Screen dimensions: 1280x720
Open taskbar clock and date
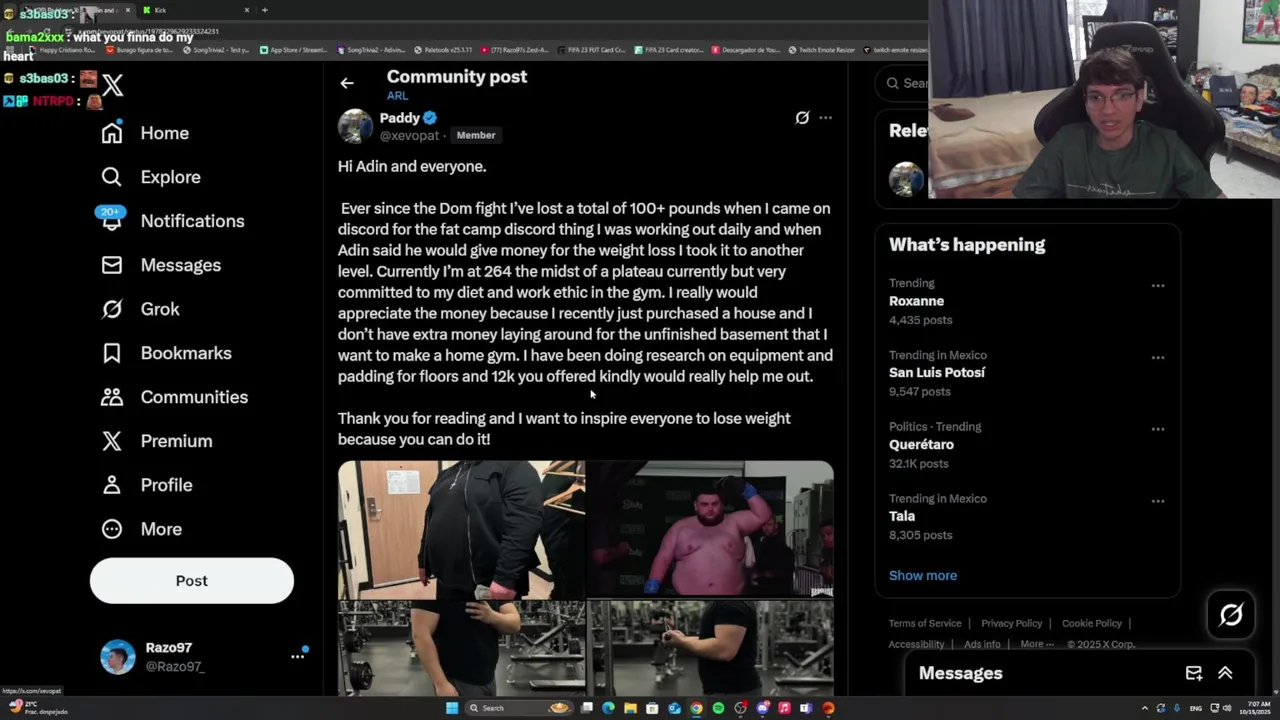click(x=1256, y=708)
